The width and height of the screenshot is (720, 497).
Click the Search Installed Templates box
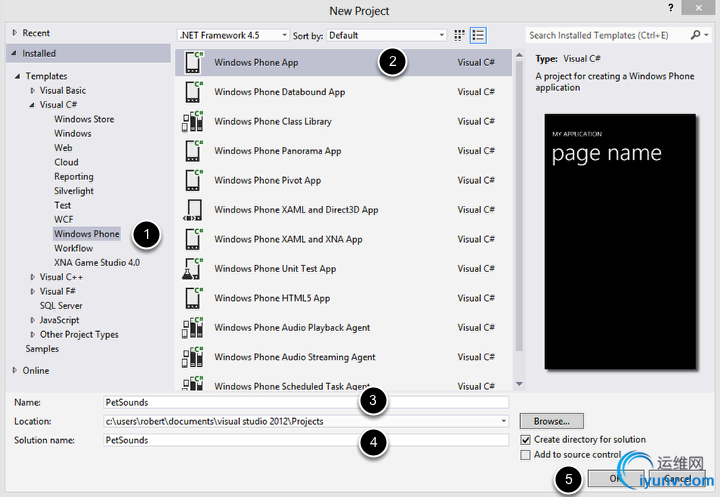coord(607,35)
